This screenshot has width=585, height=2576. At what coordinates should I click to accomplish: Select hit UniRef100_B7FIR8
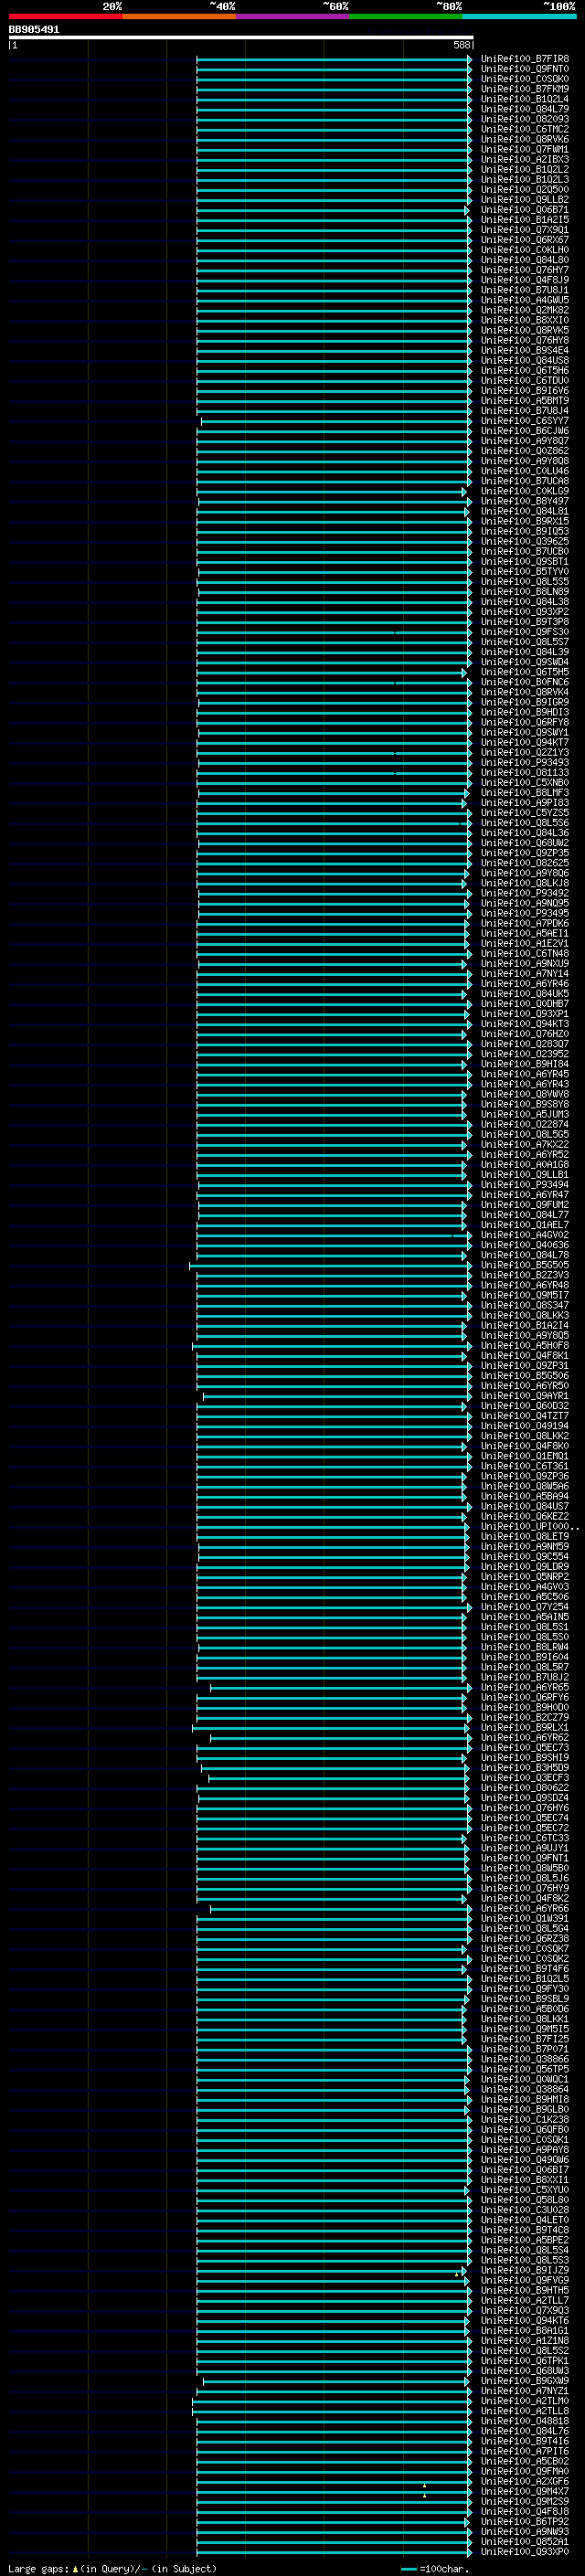coord(524,59)
